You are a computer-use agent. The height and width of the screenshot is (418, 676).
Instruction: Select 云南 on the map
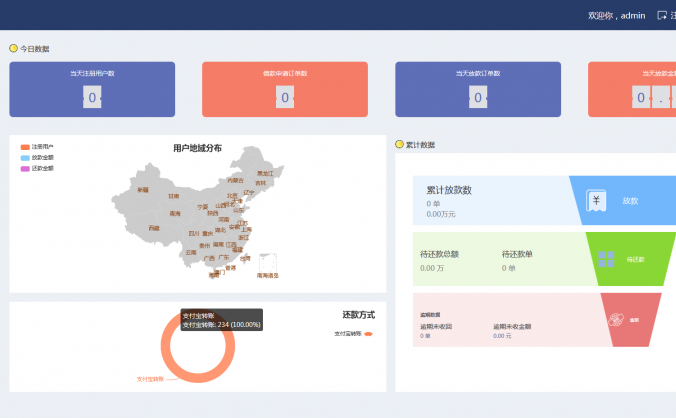(191, 253)
